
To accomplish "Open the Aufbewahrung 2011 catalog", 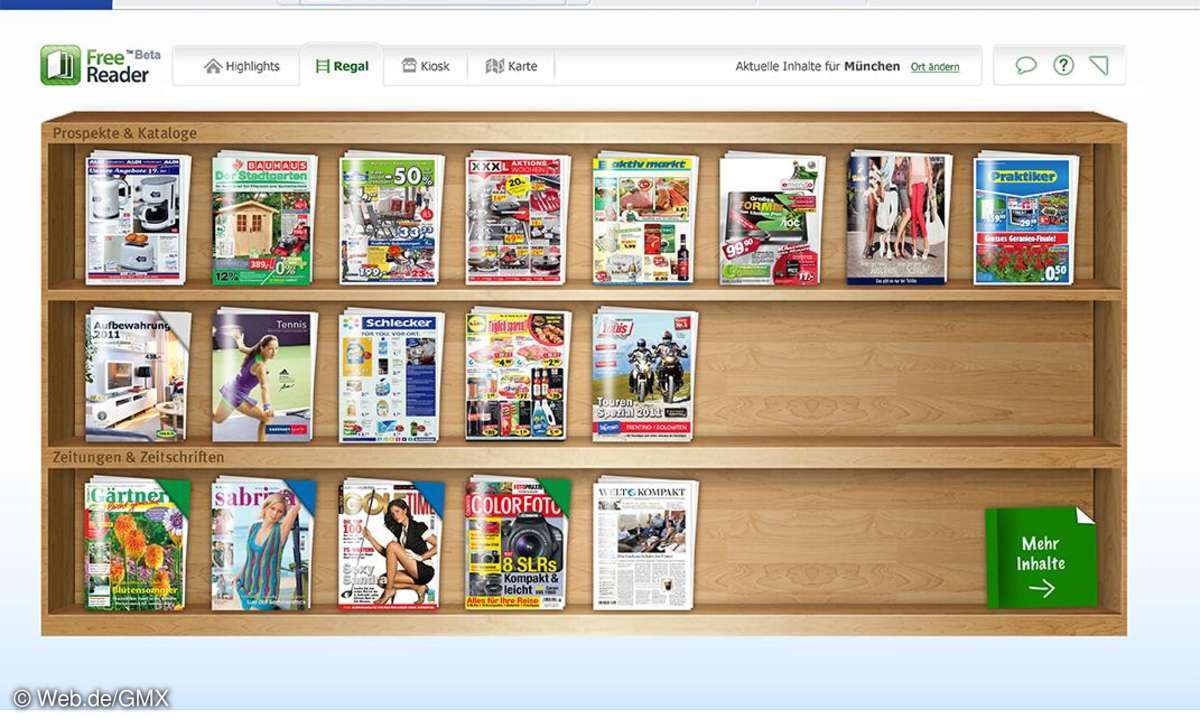I will [x=137, y=374].
